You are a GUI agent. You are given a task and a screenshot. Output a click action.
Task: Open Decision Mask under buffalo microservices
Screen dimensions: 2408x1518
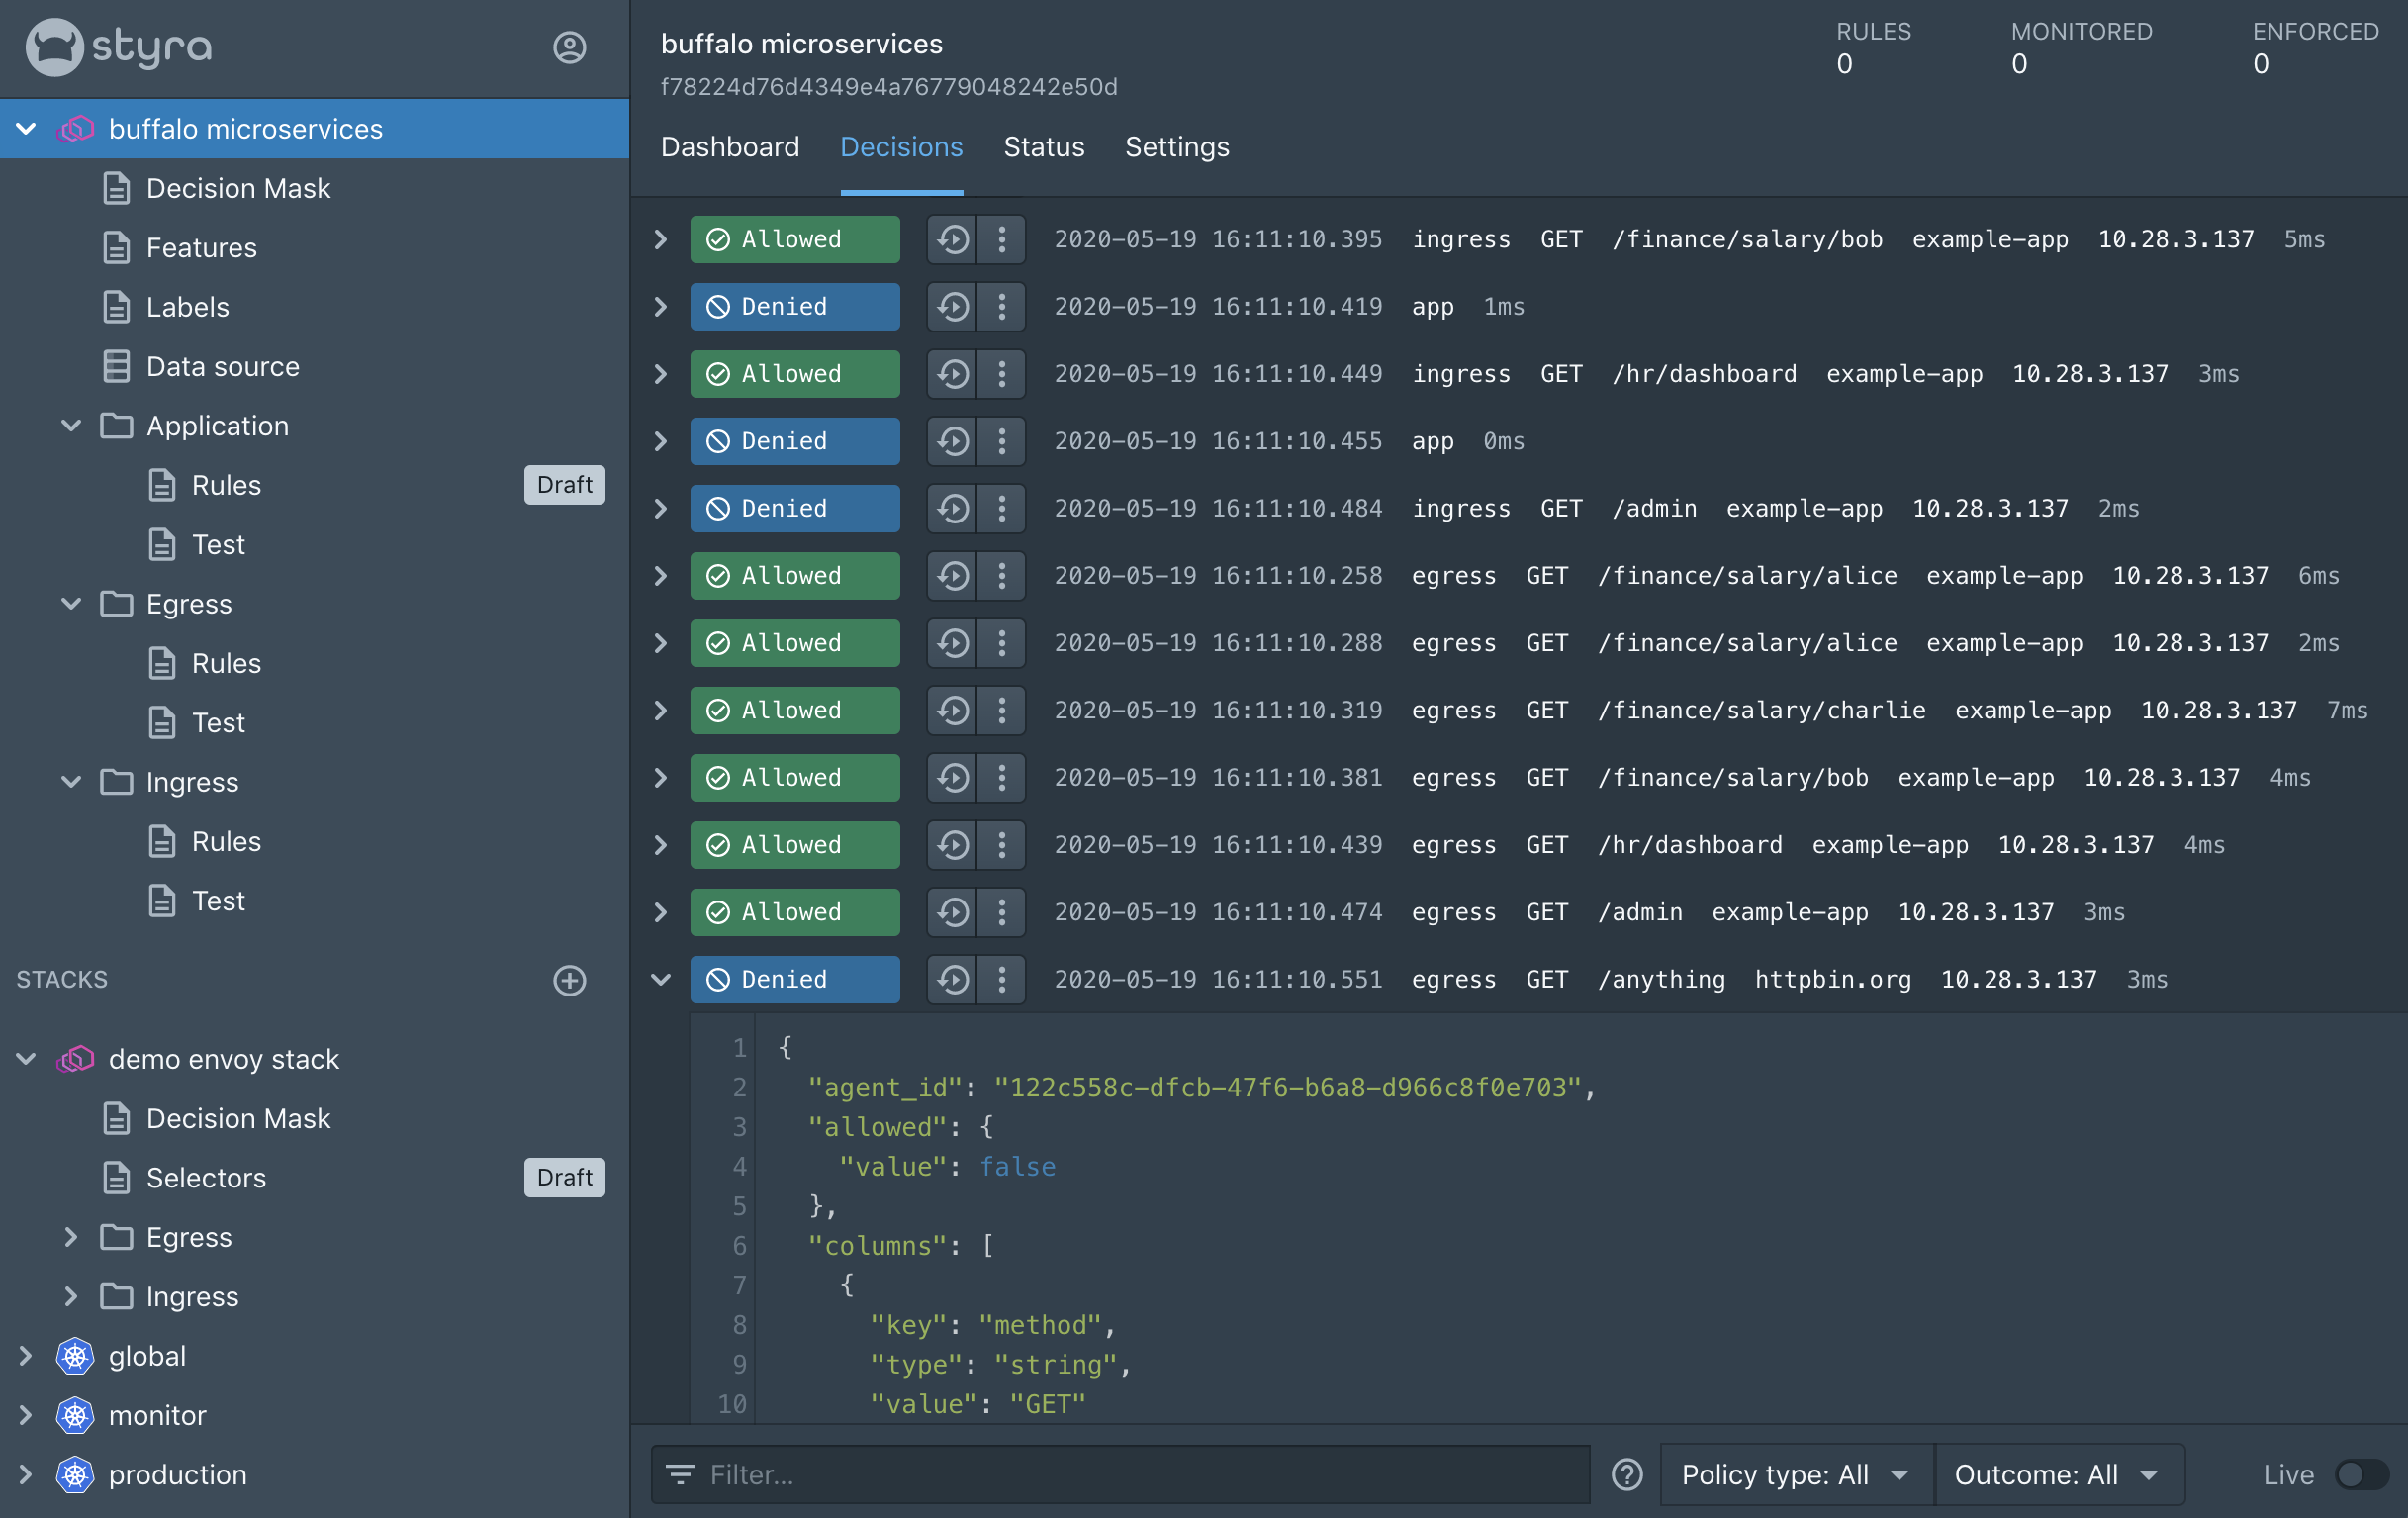238,188
